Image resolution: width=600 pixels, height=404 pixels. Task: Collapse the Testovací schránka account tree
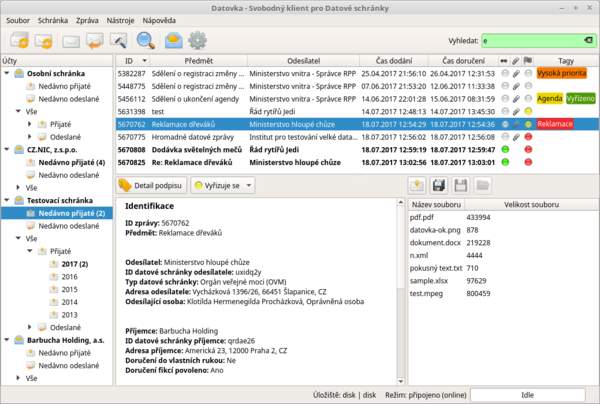coord(7,199)
